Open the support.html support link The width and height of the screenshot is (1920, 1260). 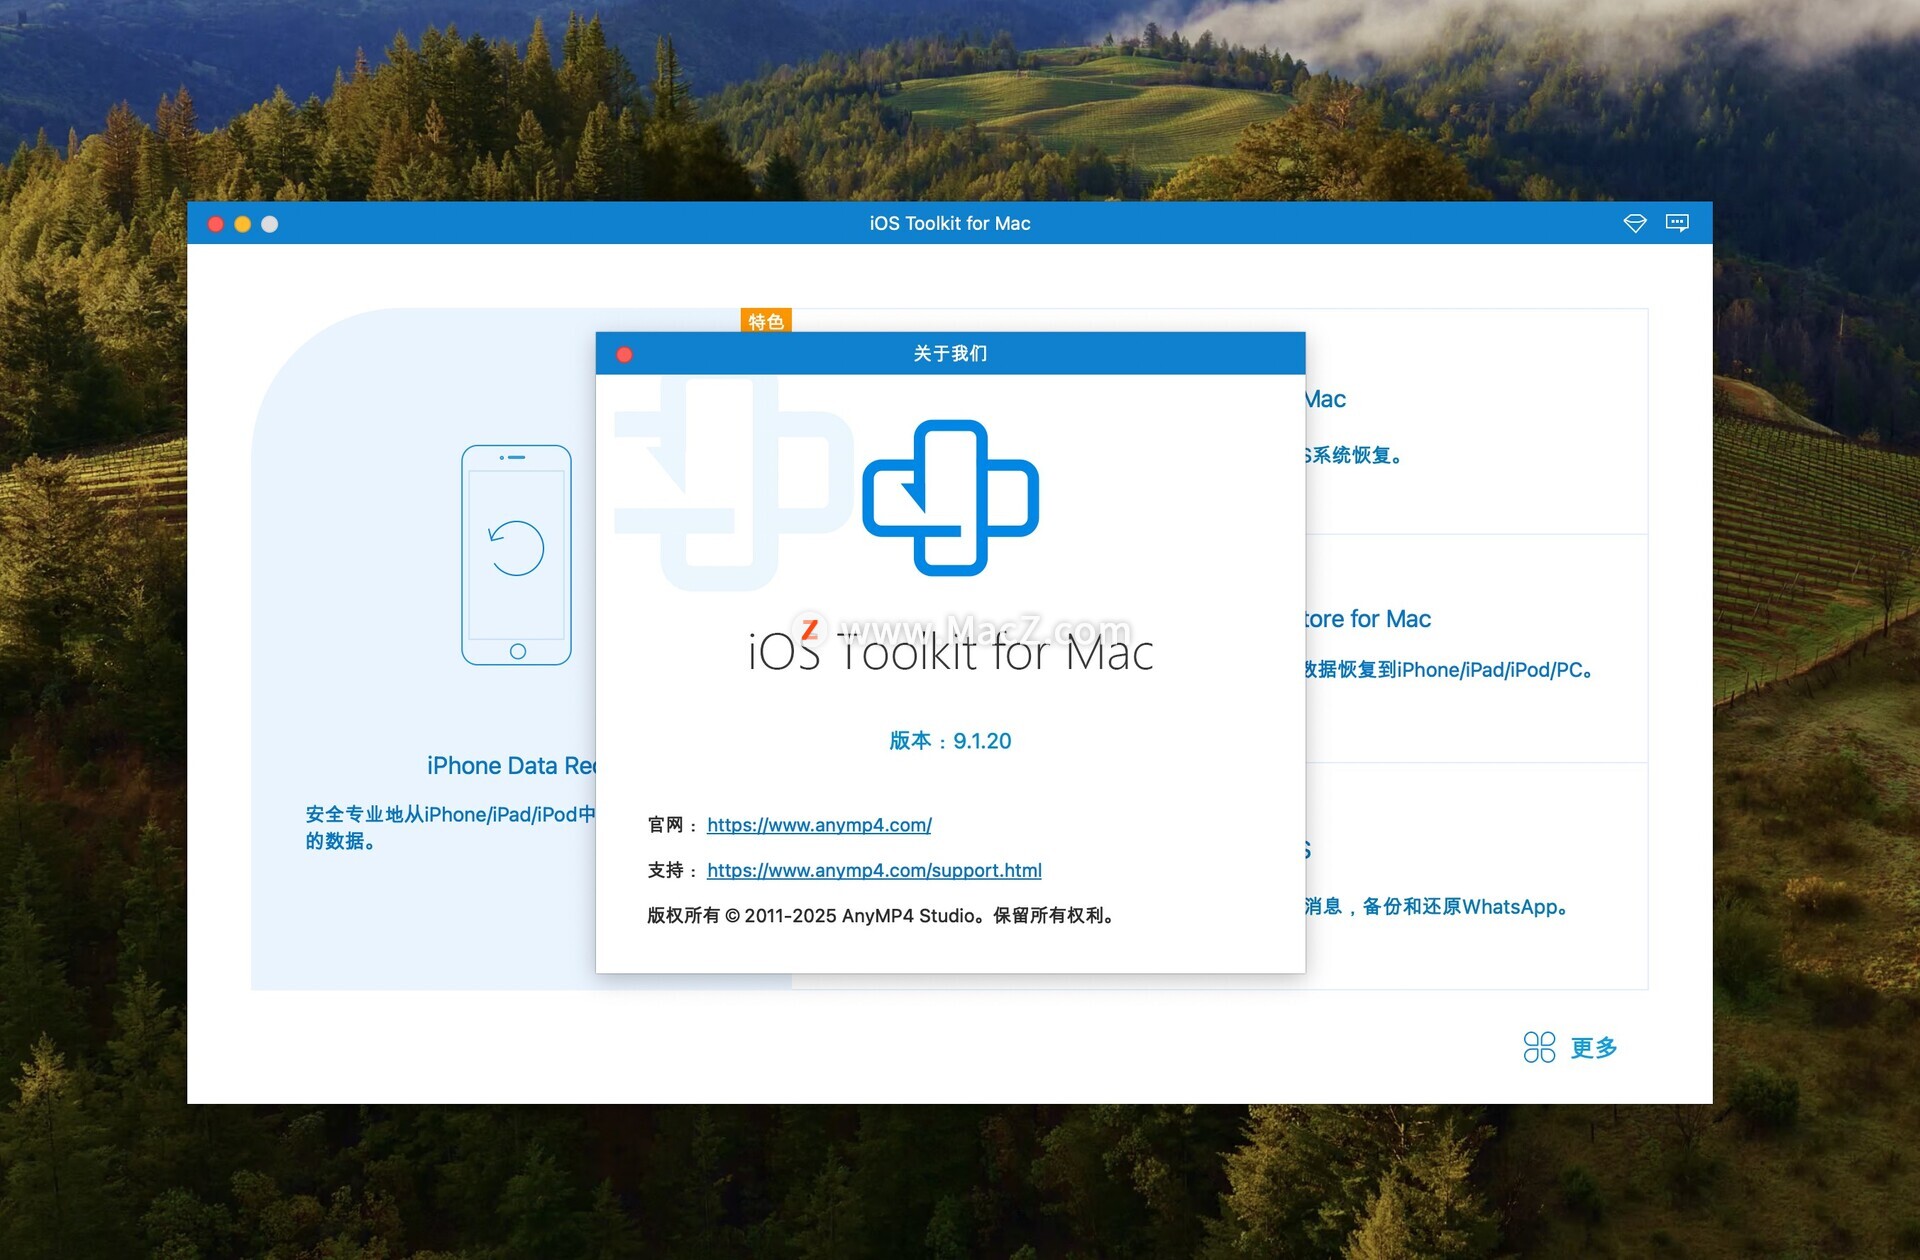tap(874, 870)
